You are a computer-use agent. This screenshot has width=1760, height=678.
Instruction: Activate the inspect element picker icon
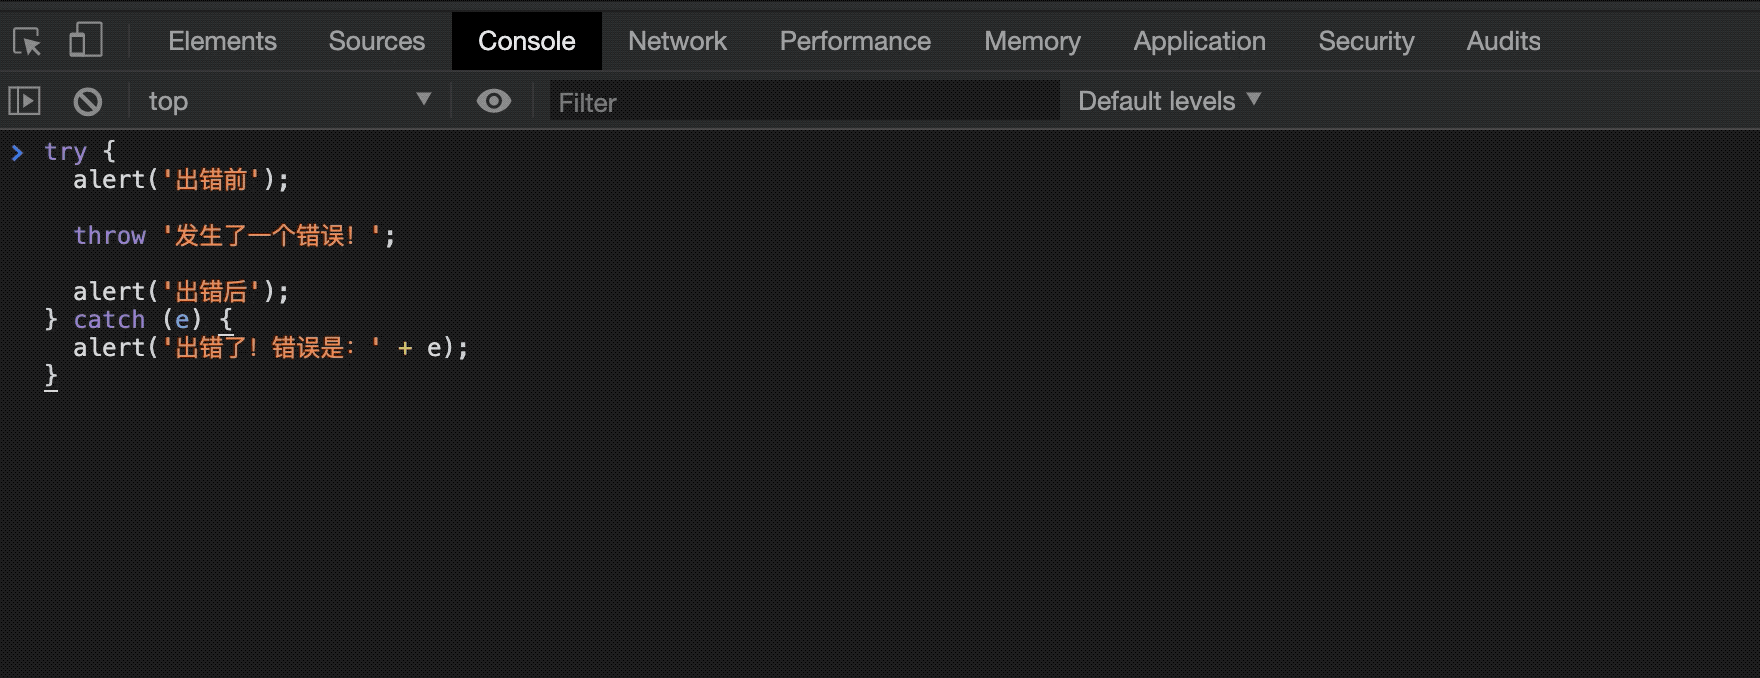(27, 41)
